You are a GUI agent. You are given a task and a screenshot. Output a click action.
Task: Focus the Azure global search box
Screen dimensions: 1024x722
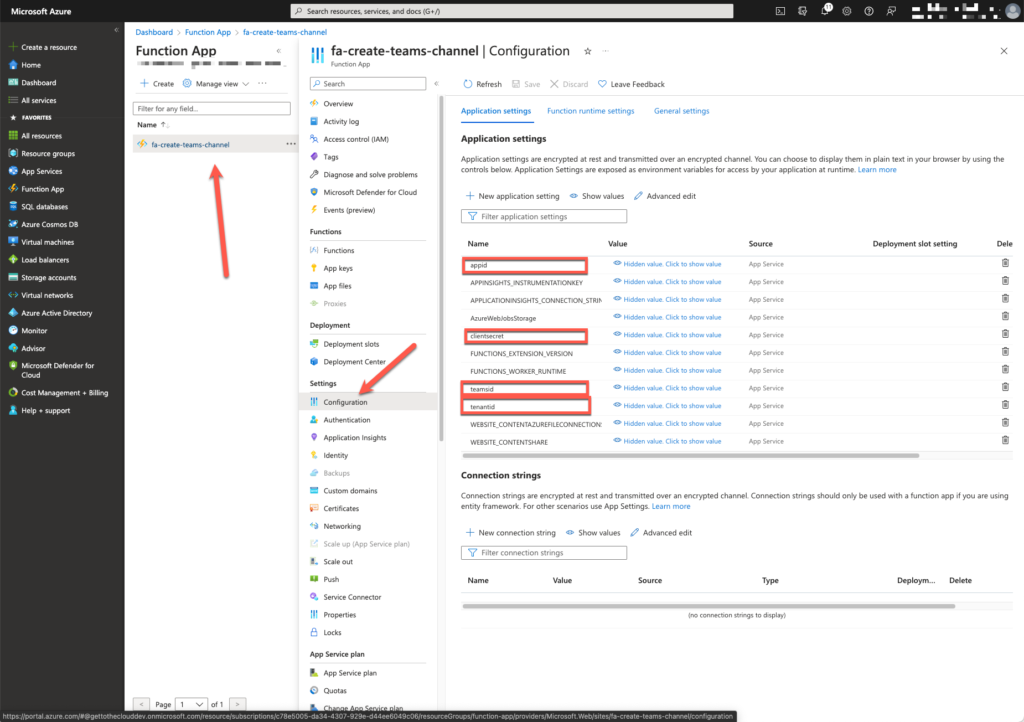click(x=512, y=11)
